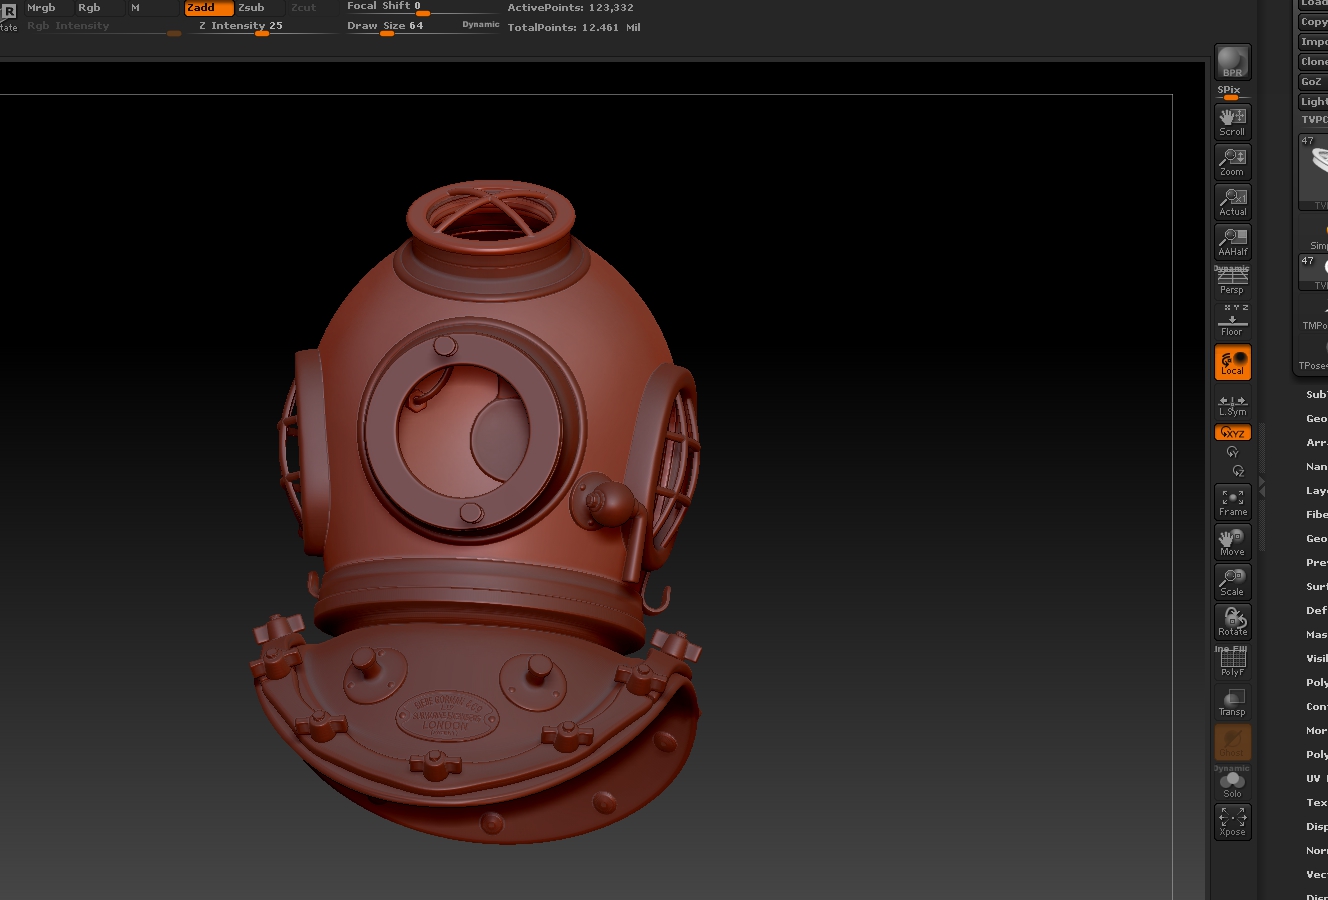Click the Import button in Tool panel
This screenshot has width=1328, height=900.
click(x=1313, y=42)
